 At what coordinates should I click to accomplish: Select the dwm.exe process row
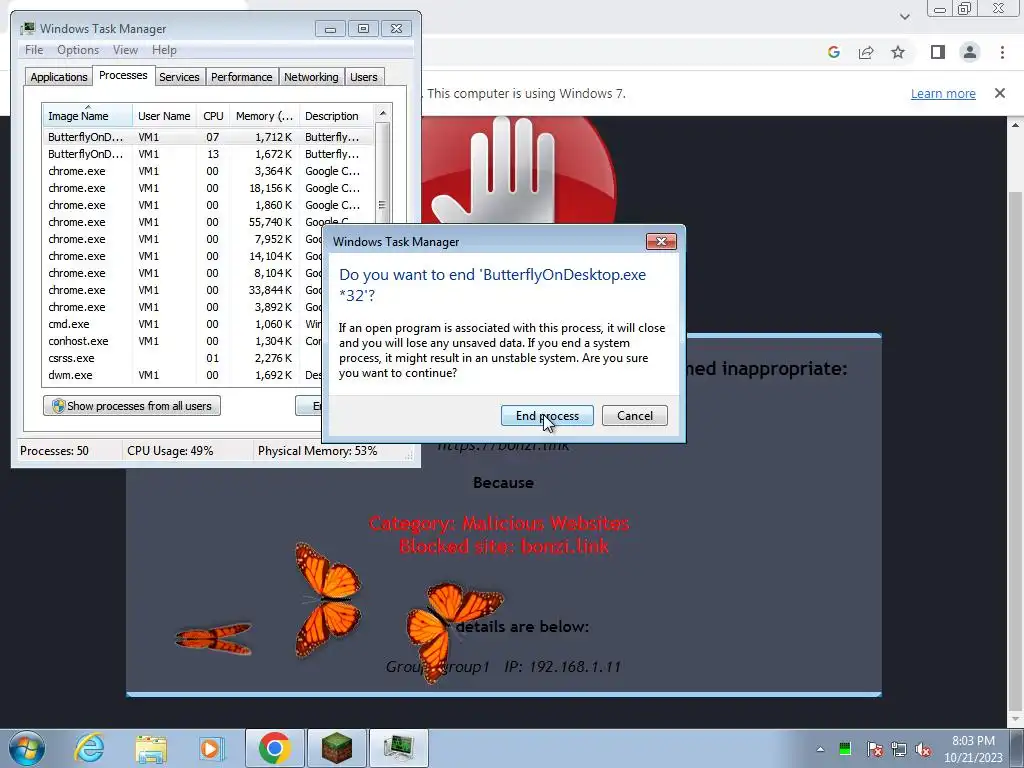(x=183, y=375)
